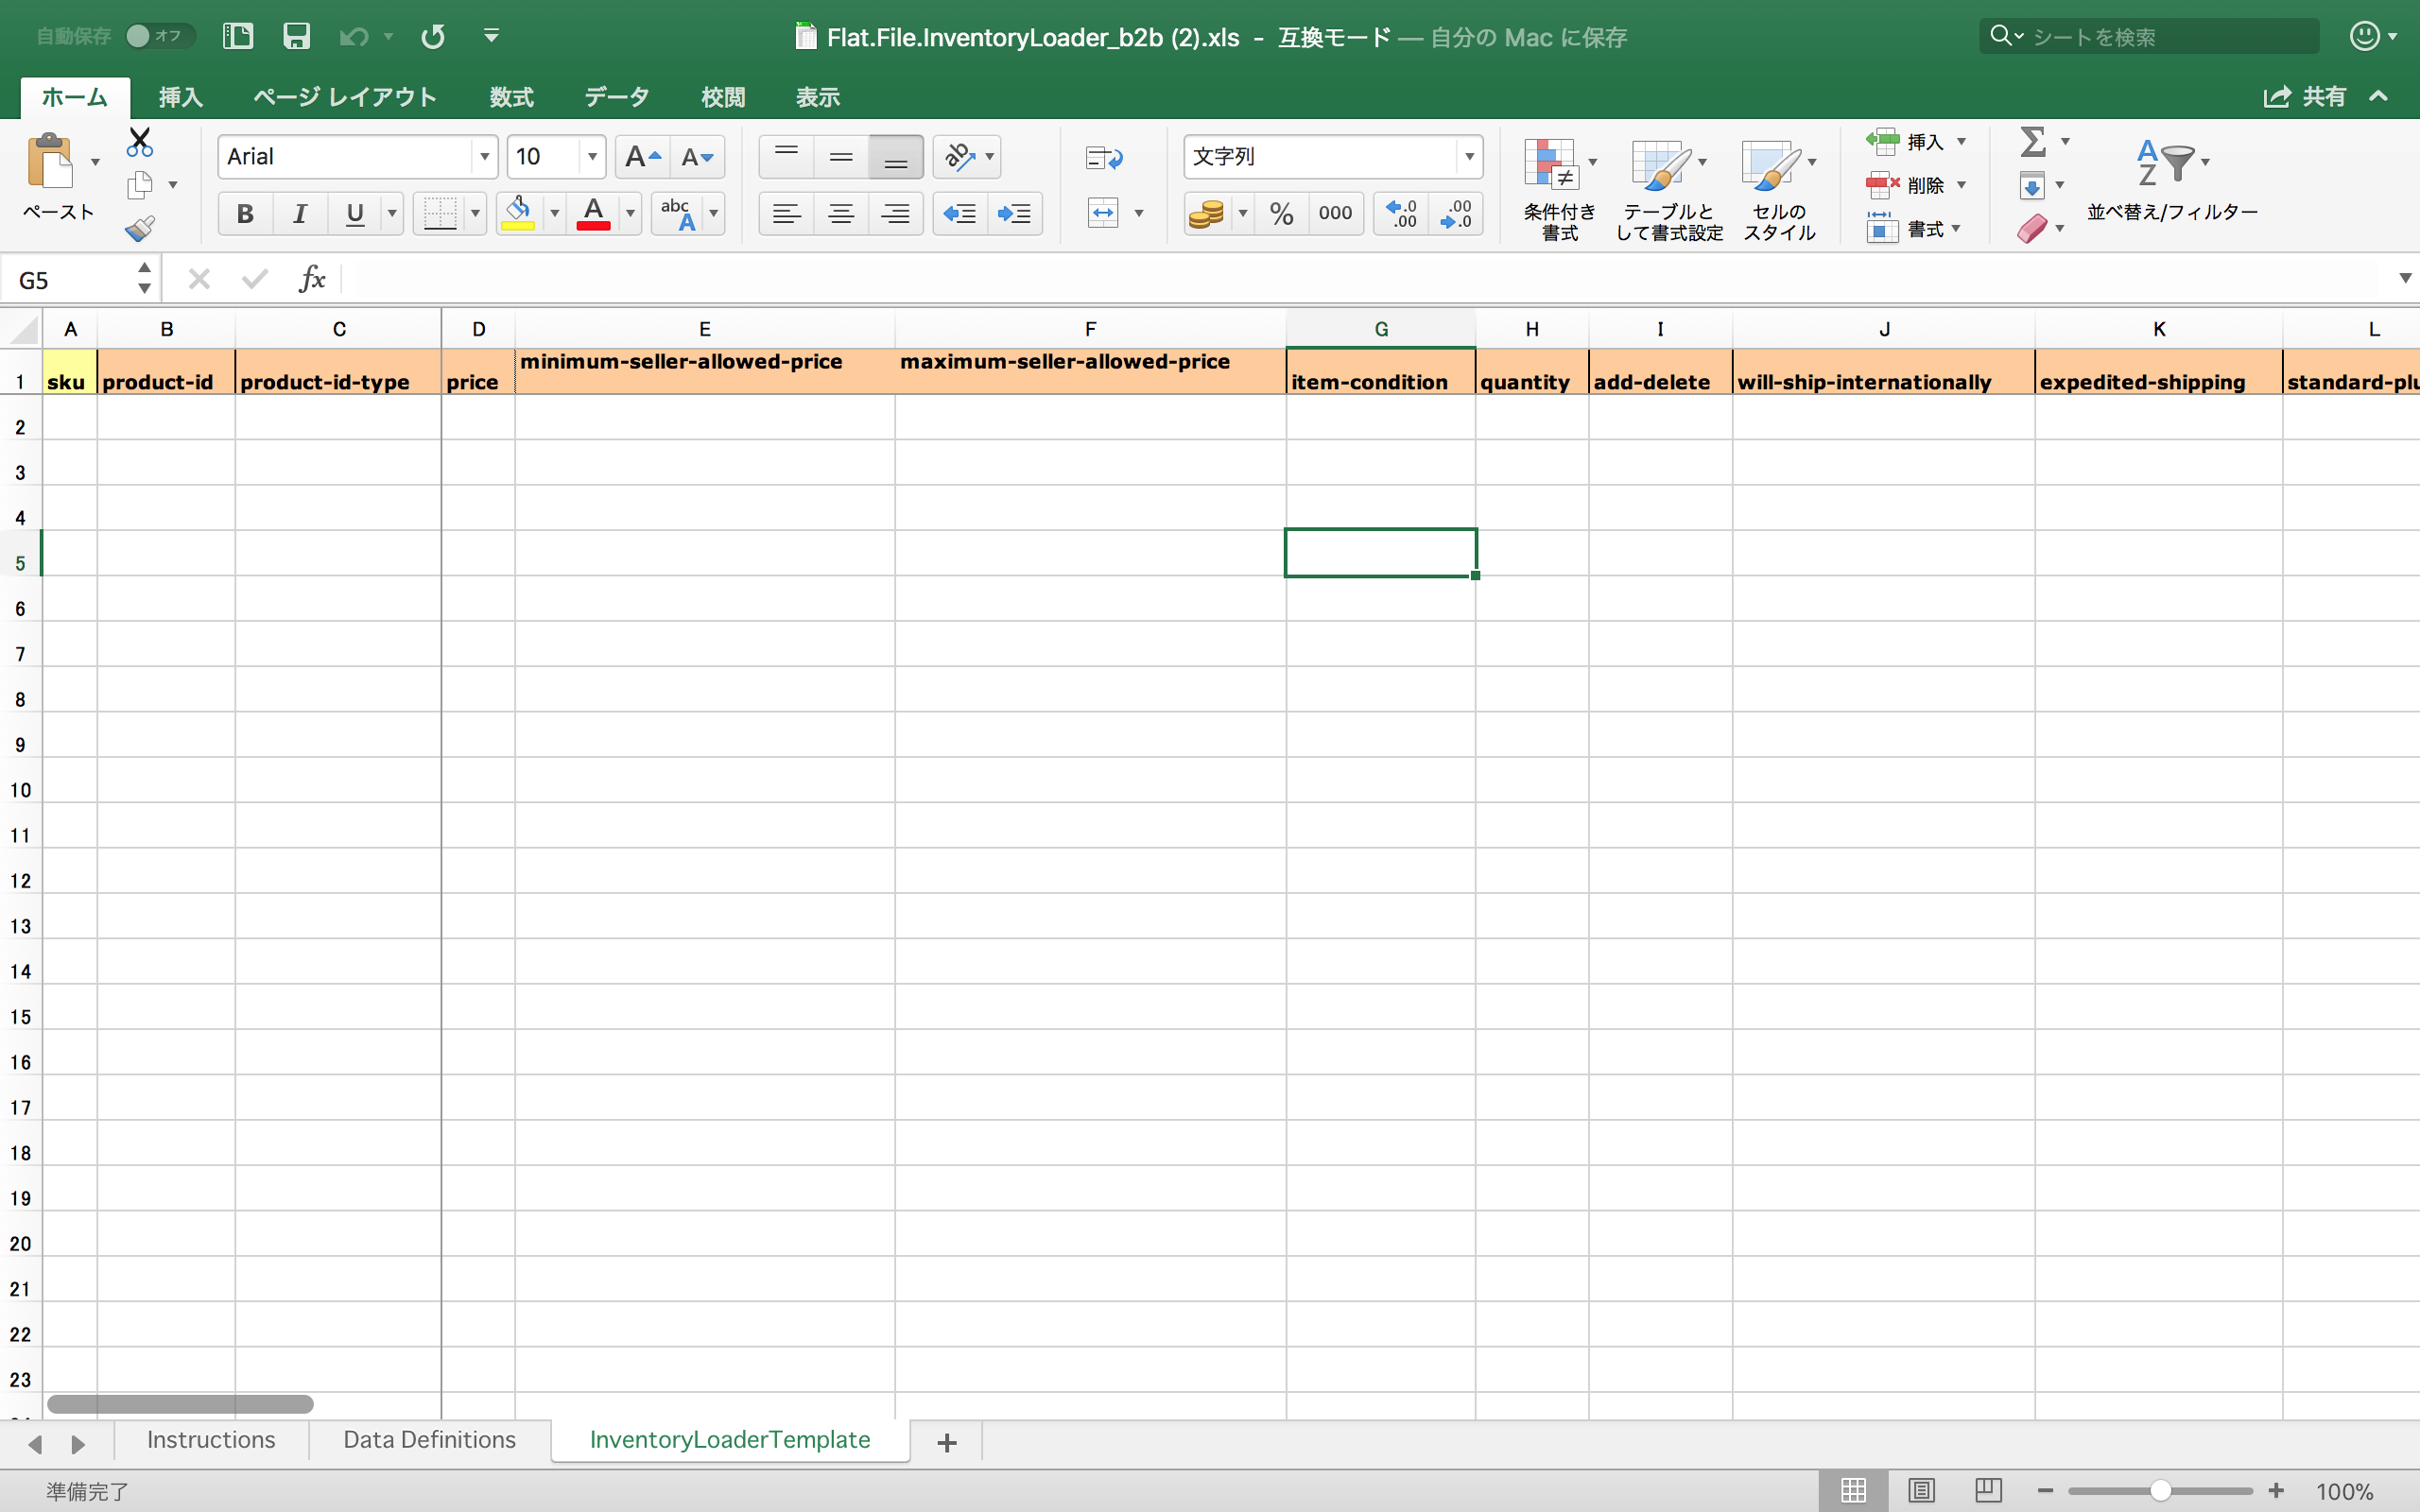This screenshot has width=2420, height=1512.
Task: Toggle middle vertical alignment
Action: (x=841, y=157)
